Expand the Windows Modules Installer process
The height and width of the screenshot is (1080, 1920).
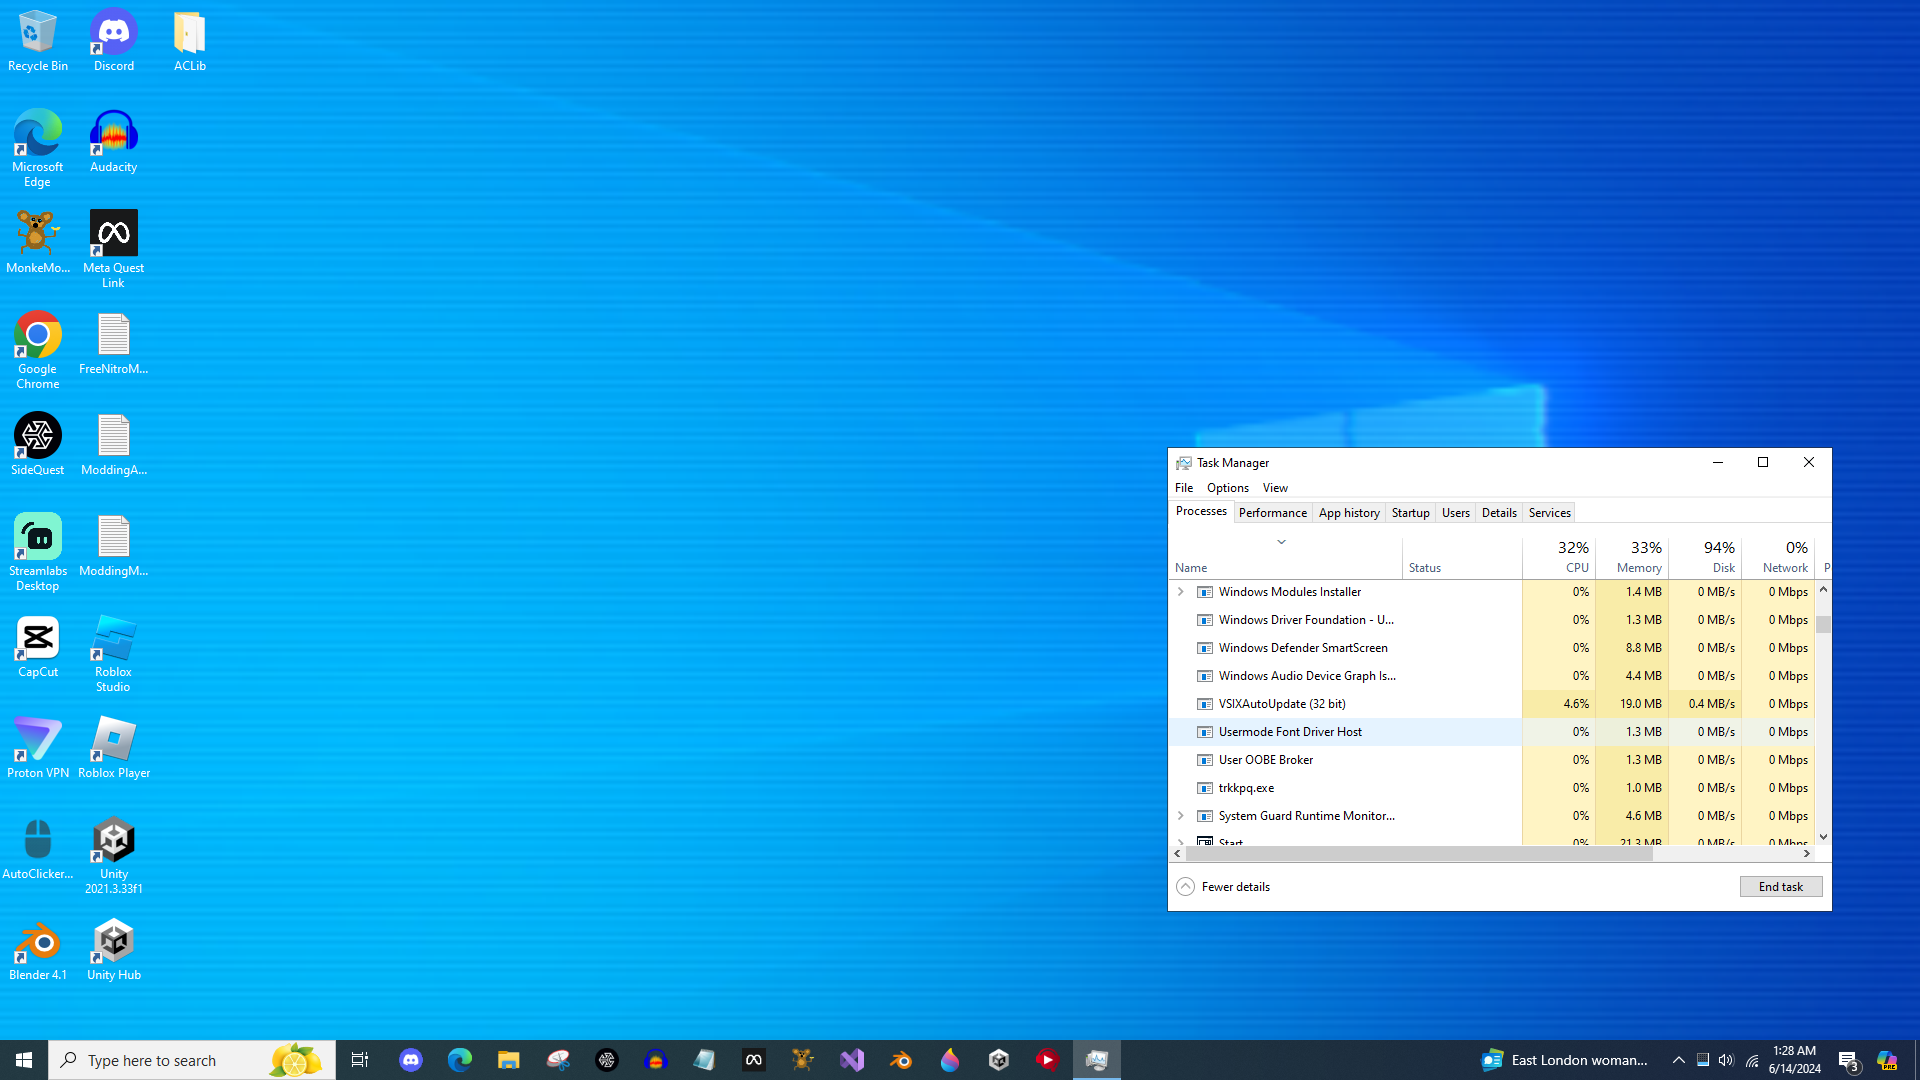pyautogui.click(x=1180, y=592)
